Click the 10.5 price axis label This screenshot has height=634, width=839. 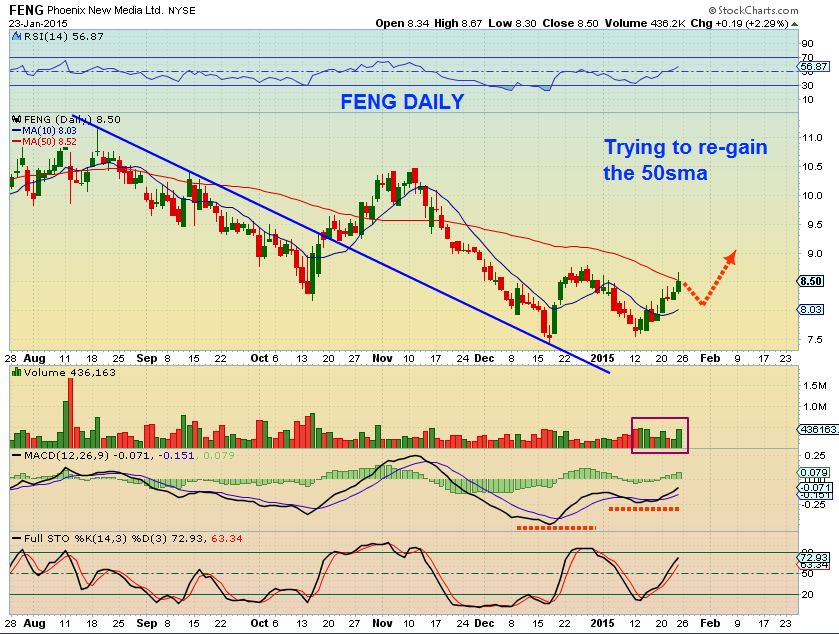click(811, 166)
